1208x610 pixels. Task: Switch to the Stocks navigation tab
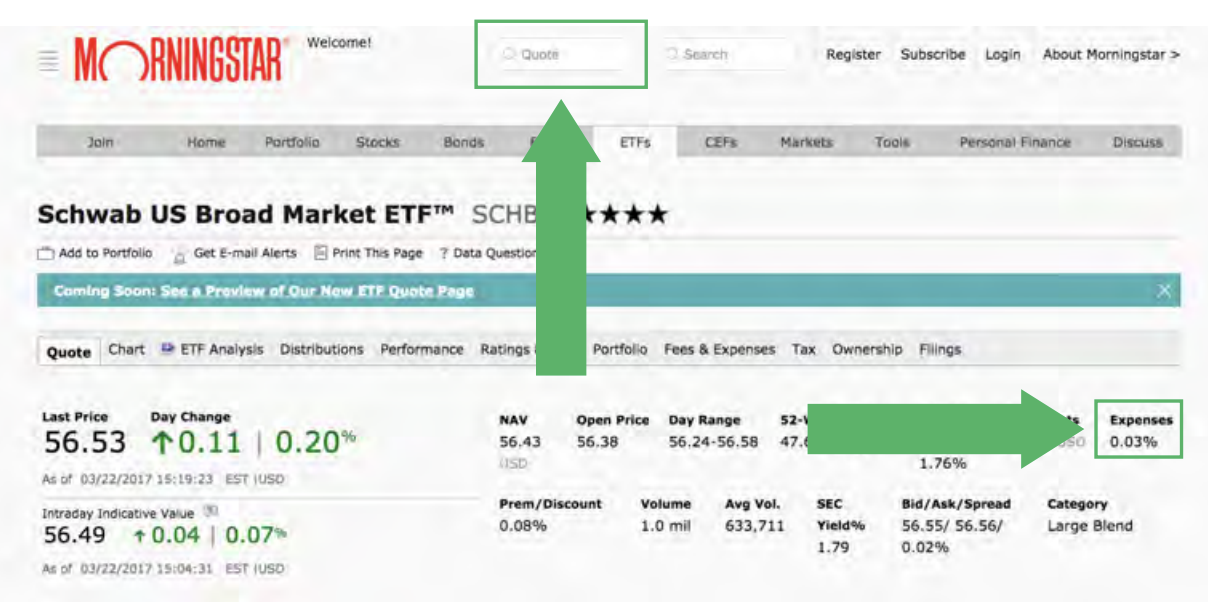[x=378, y=142]
